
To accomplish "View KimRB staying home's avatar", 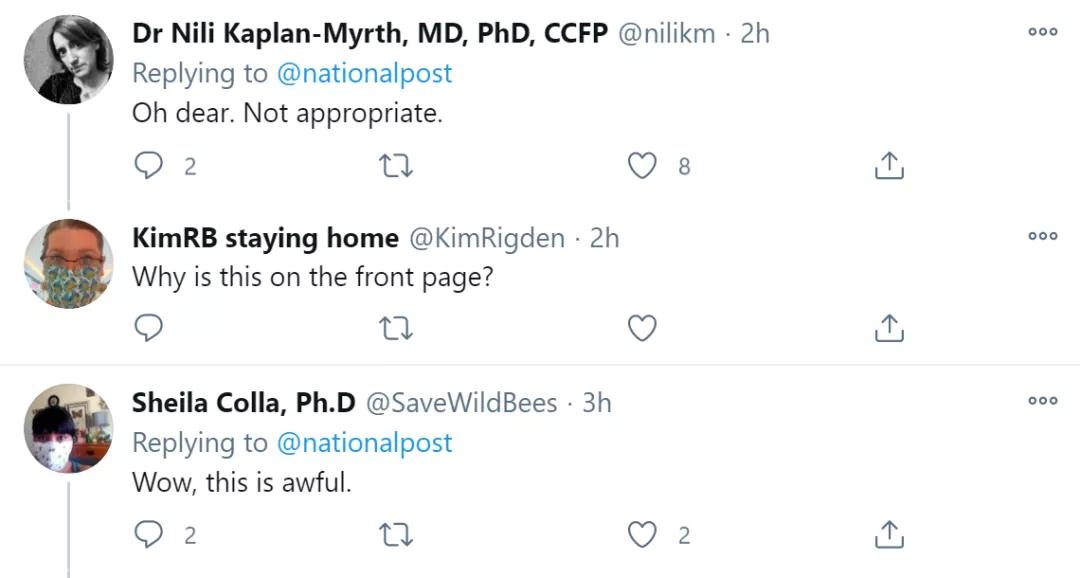I will [x=68, y=264].
